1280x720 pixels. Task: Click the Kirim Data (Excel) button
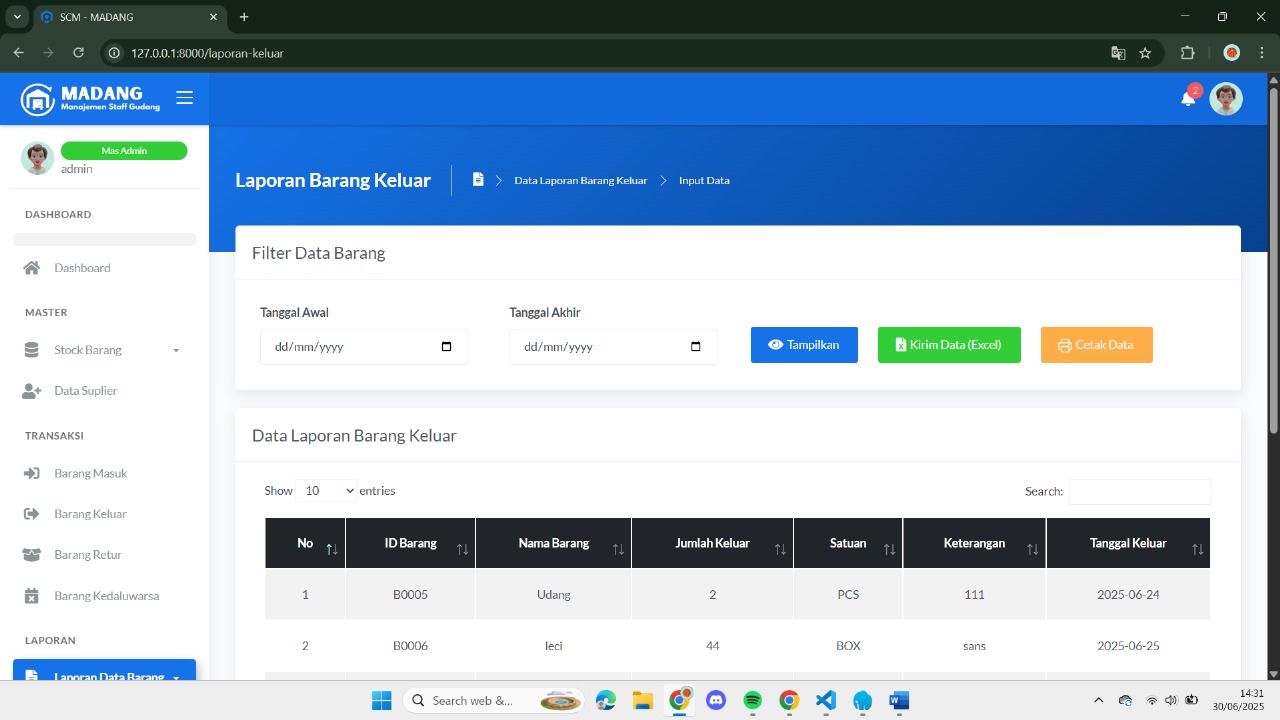coord(949,345)
